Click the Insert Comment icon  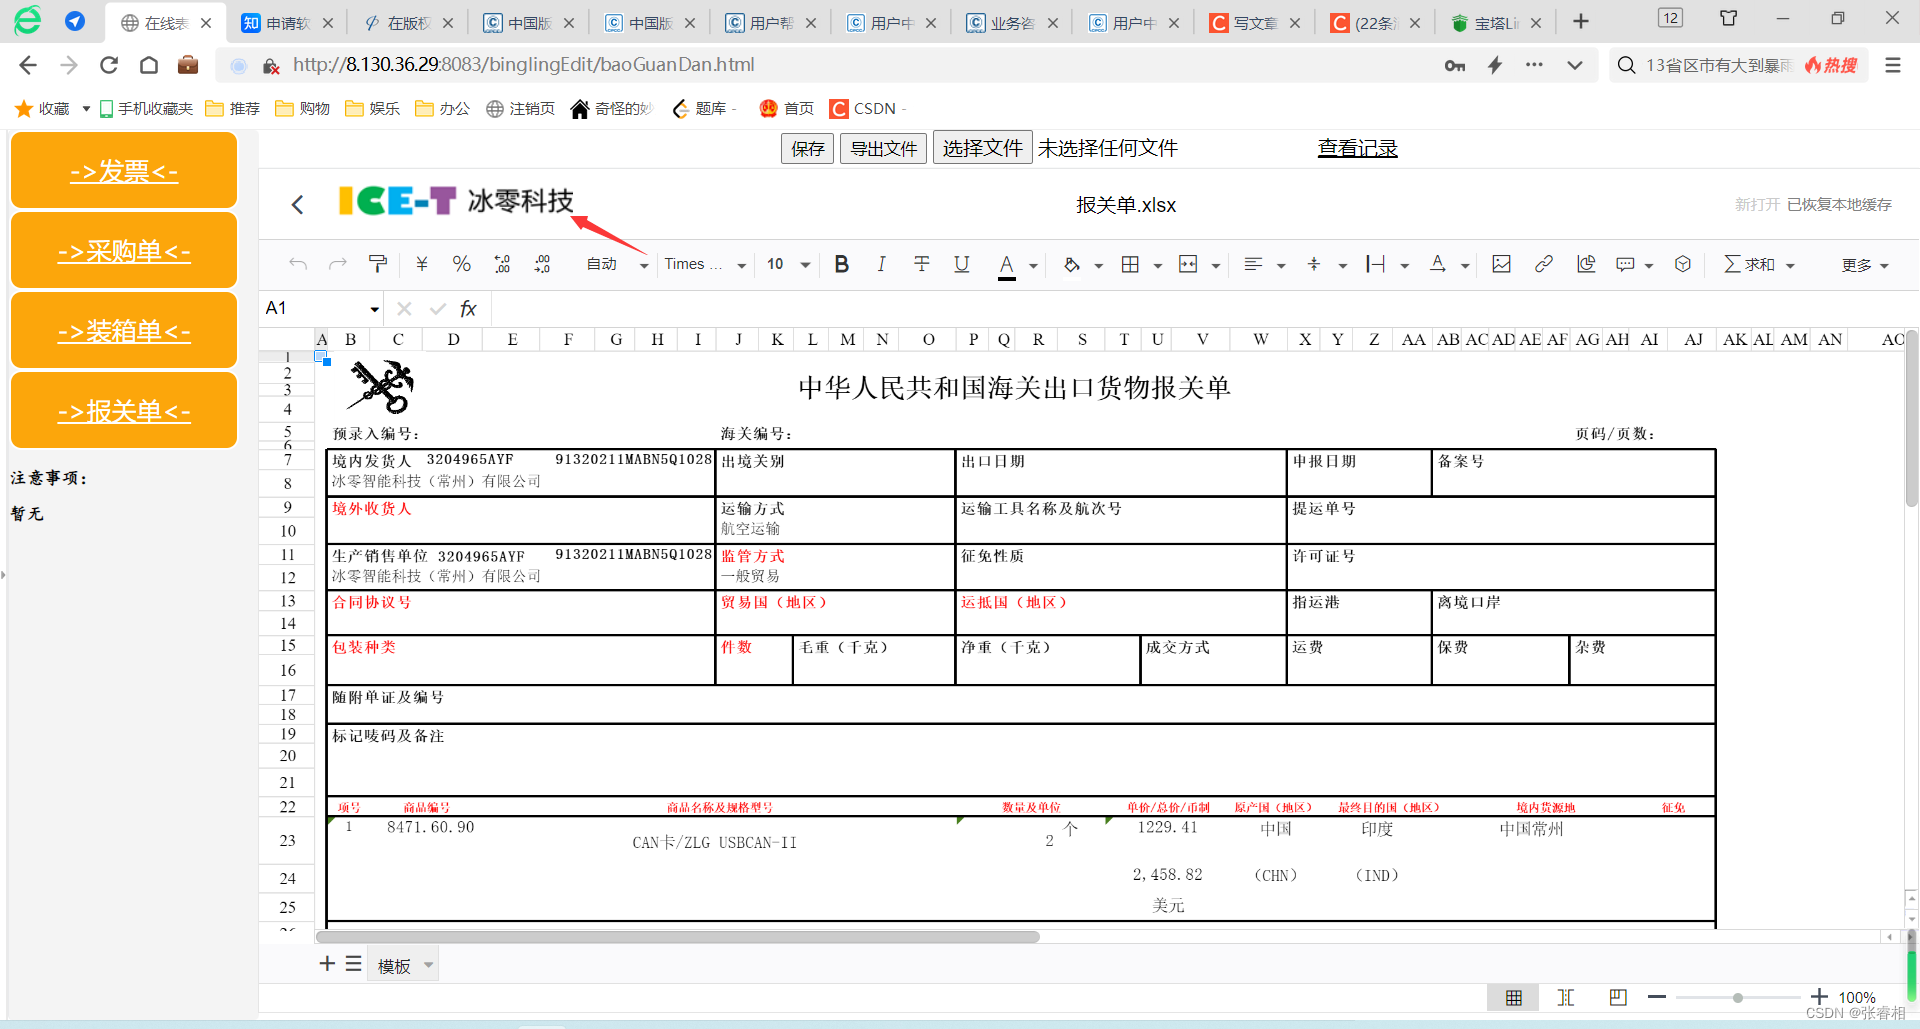[x=1626, y=264]
